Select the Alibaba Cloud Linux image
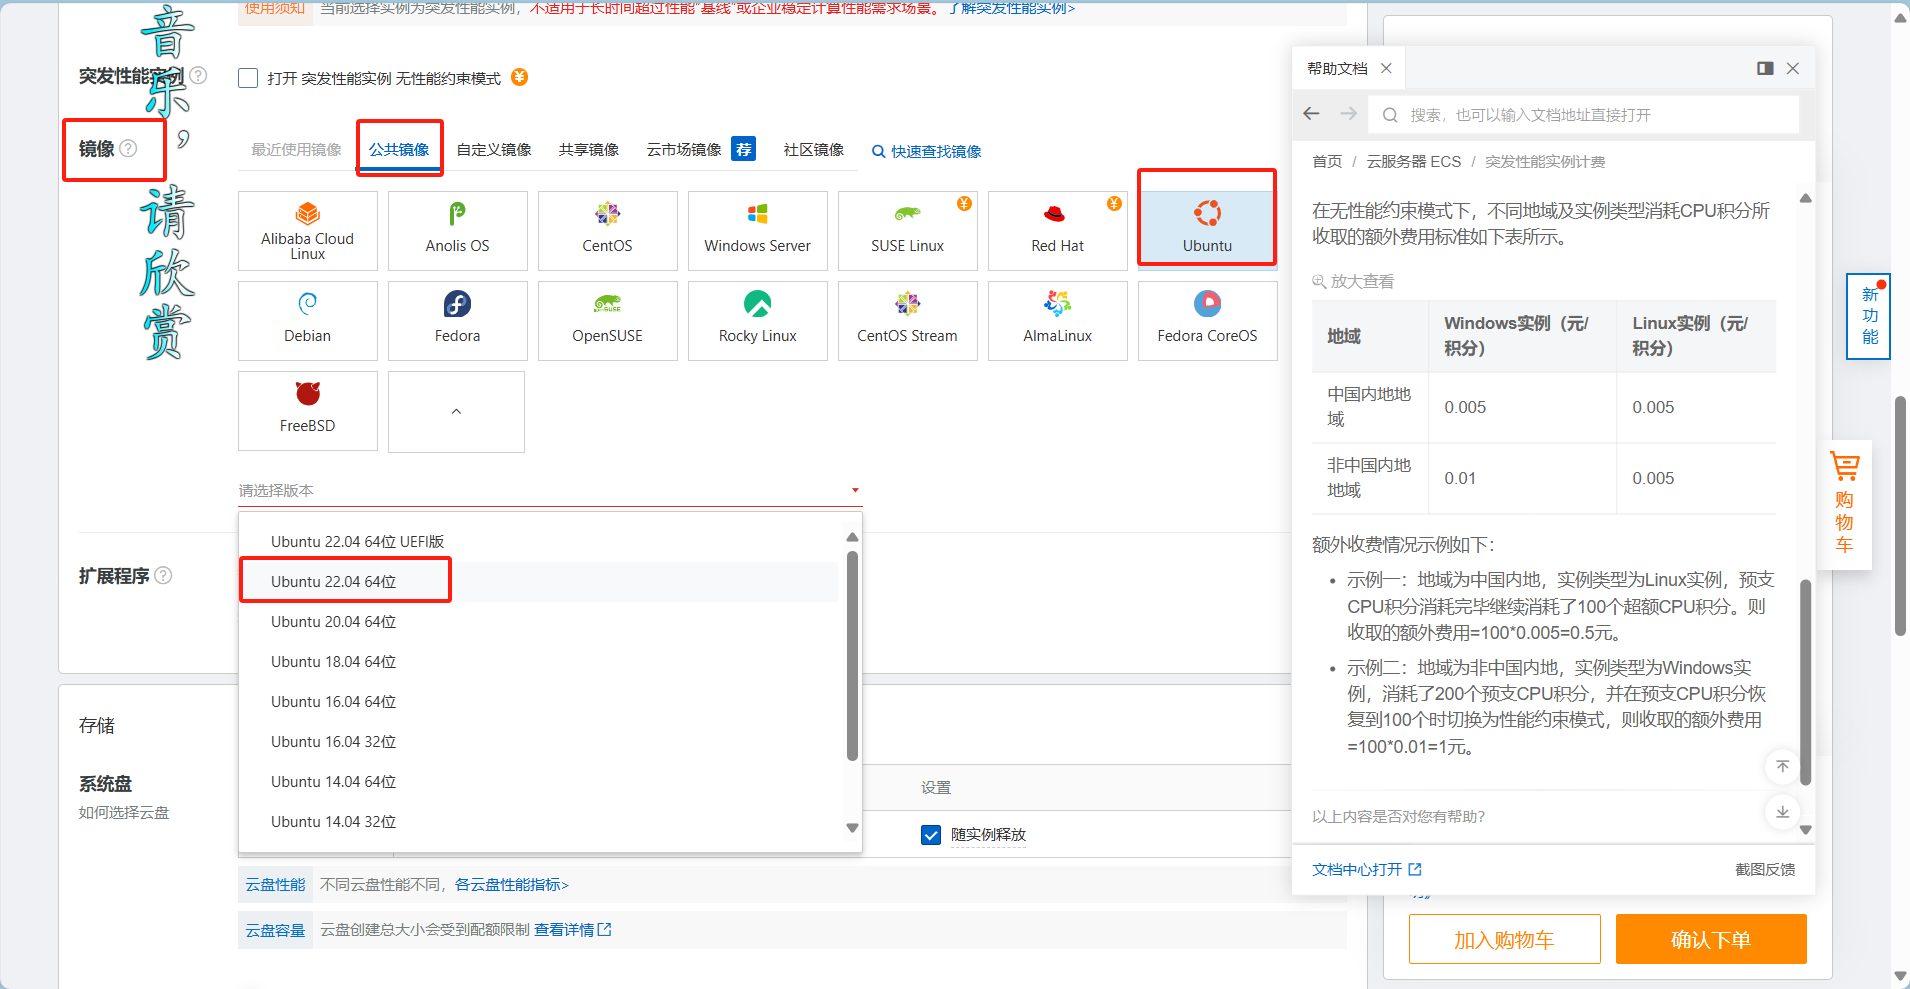Screen dimensions: 1910x989 [308, 231]
